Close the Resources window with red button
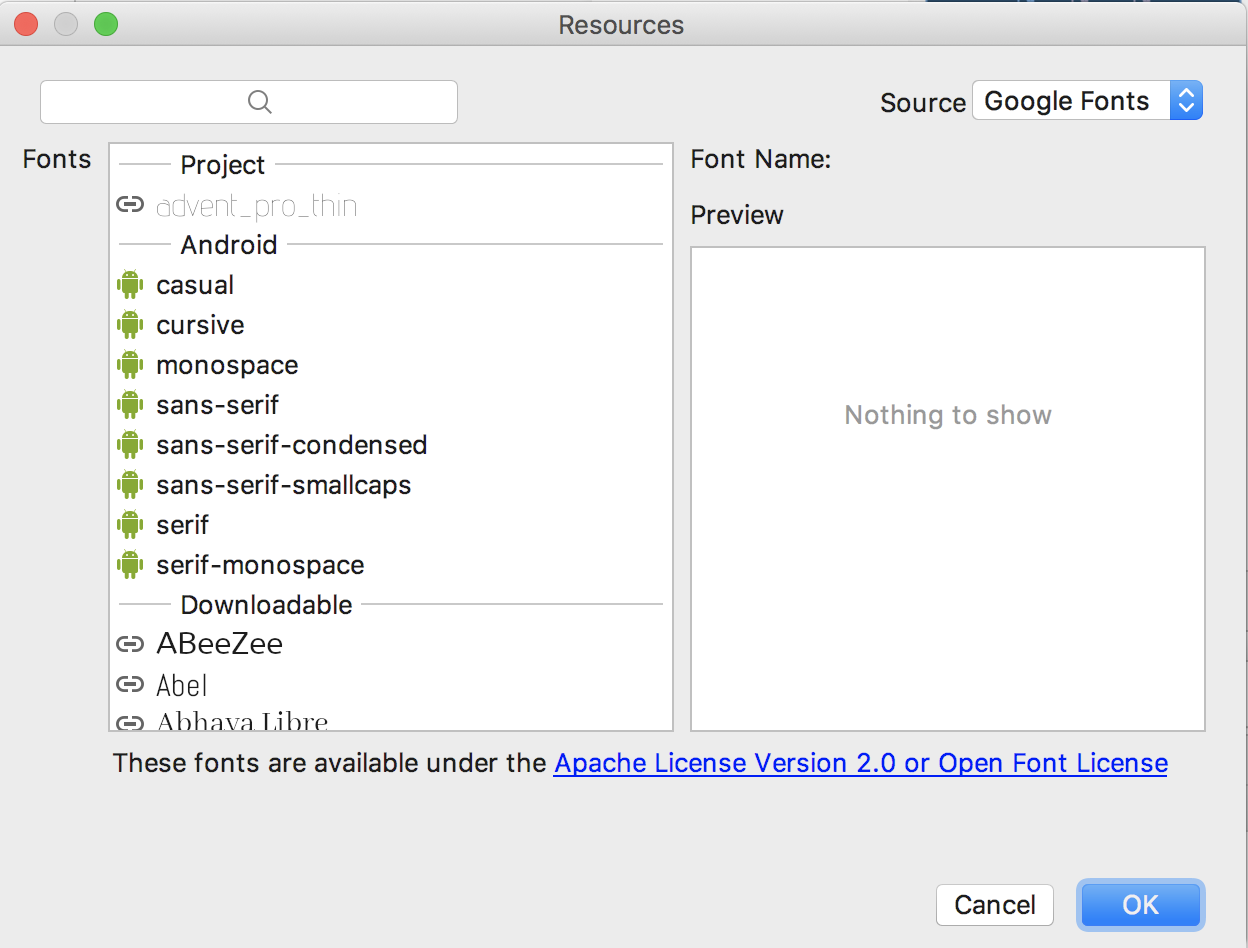The width and height of the screenshot is (1248, 948). [26, 25]
